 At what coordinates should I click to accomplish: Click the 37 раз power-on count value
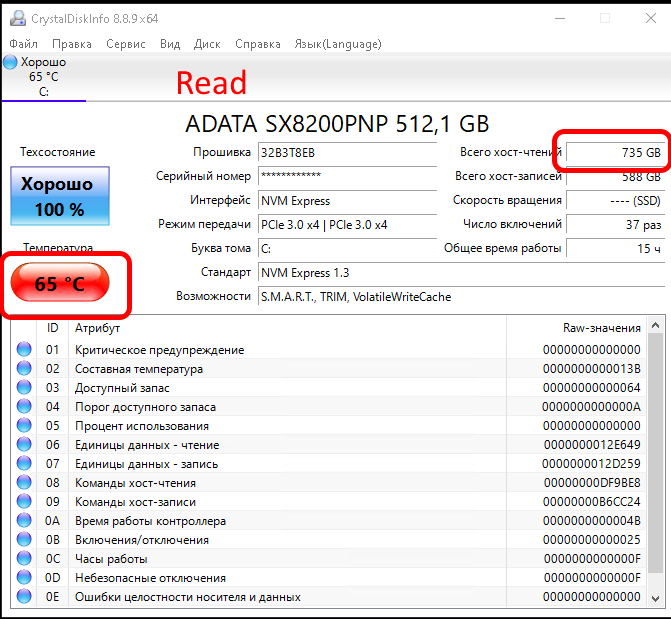point(615,224)
